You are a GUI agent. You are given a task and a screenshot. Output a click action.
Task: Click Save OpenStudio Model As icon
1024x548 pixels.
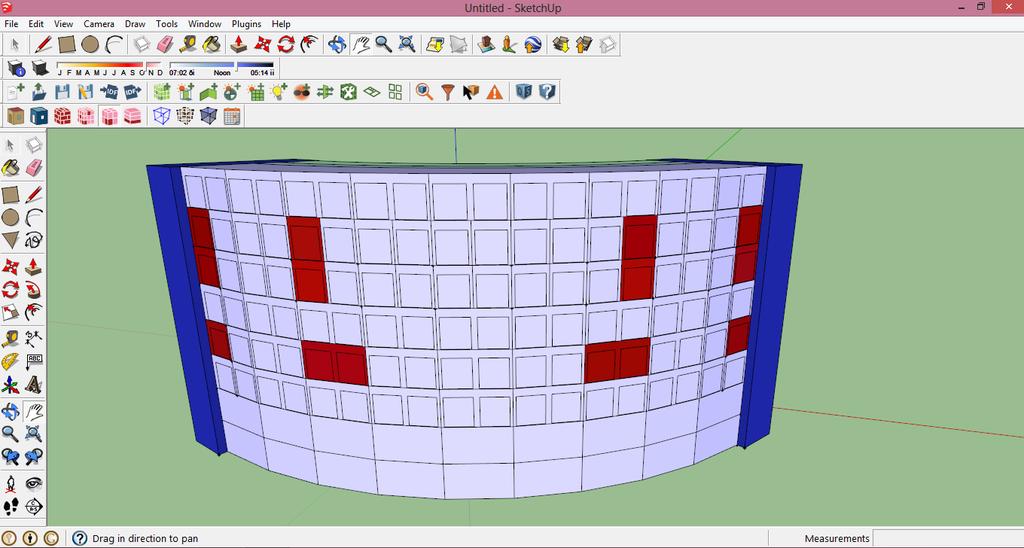(86, 92)
